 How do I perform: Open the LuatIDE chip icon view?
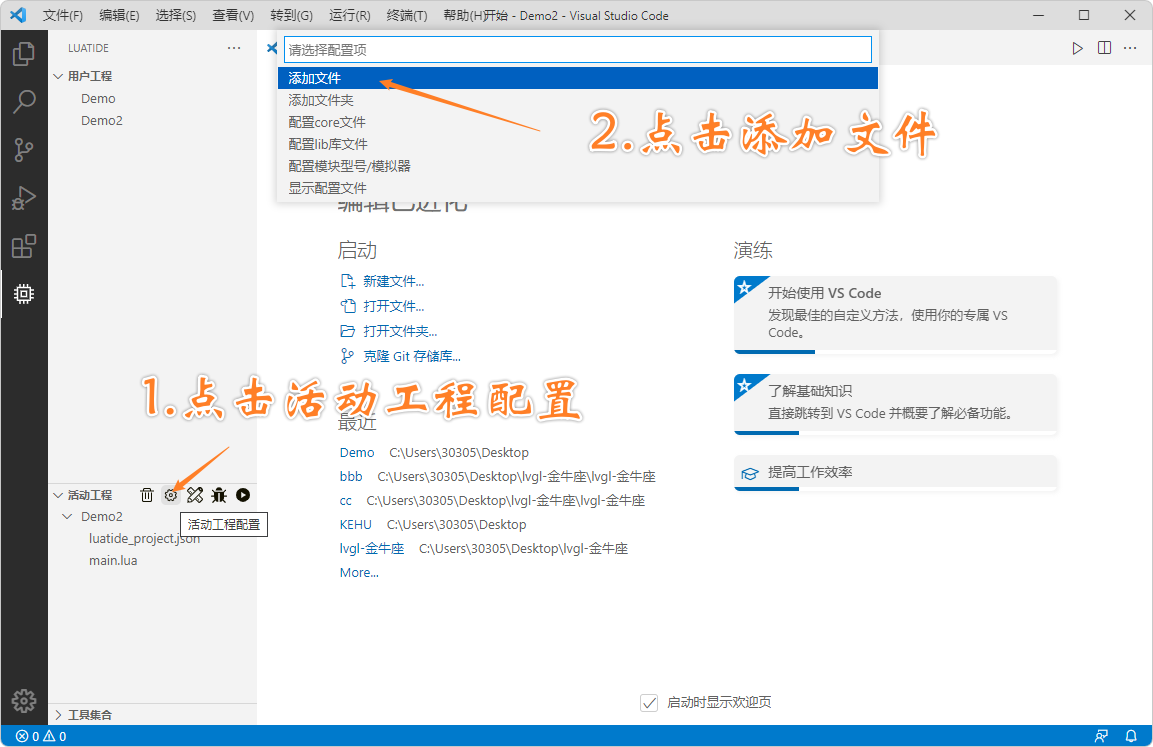click(x=24, y=294)
